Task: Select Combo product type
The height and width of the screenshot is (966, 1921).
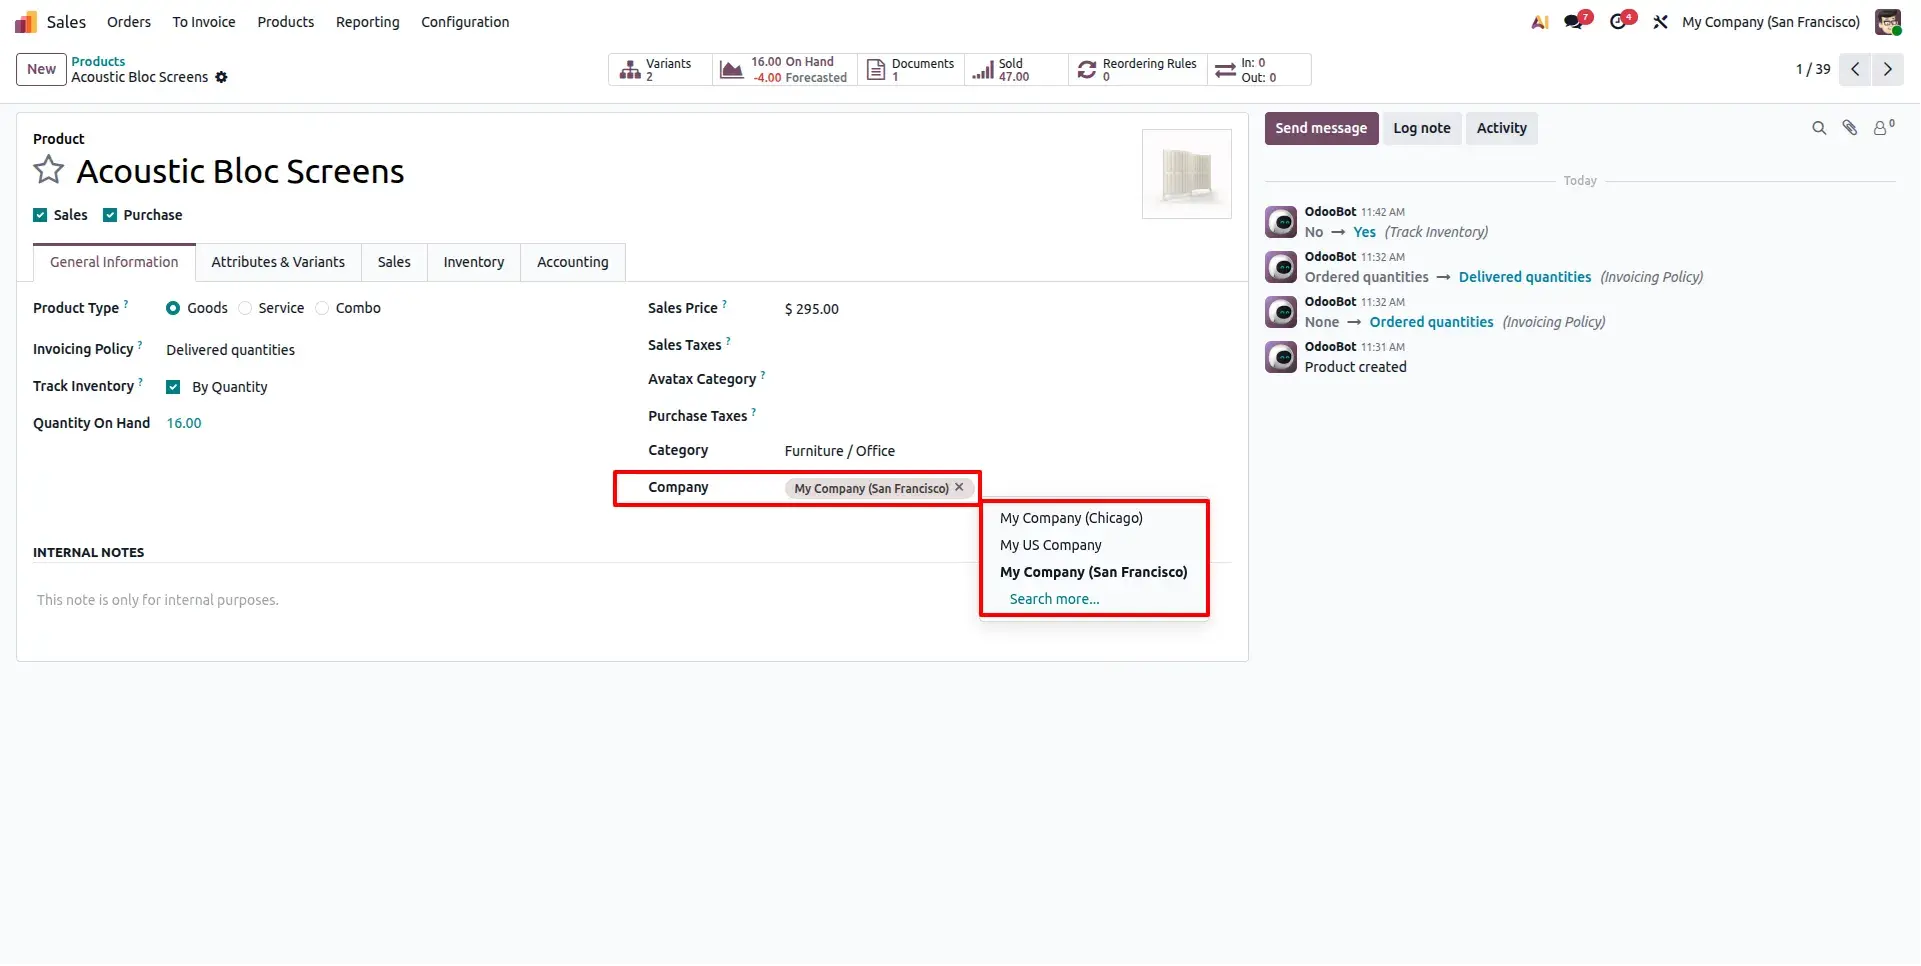Action: (322, 308)
